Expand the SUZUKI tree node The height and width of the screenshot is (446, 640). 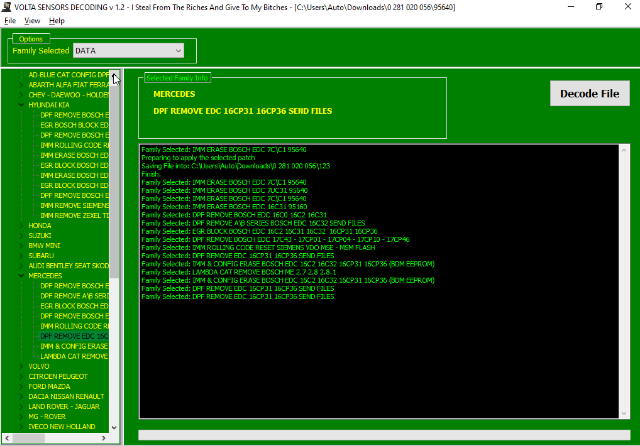21,236
